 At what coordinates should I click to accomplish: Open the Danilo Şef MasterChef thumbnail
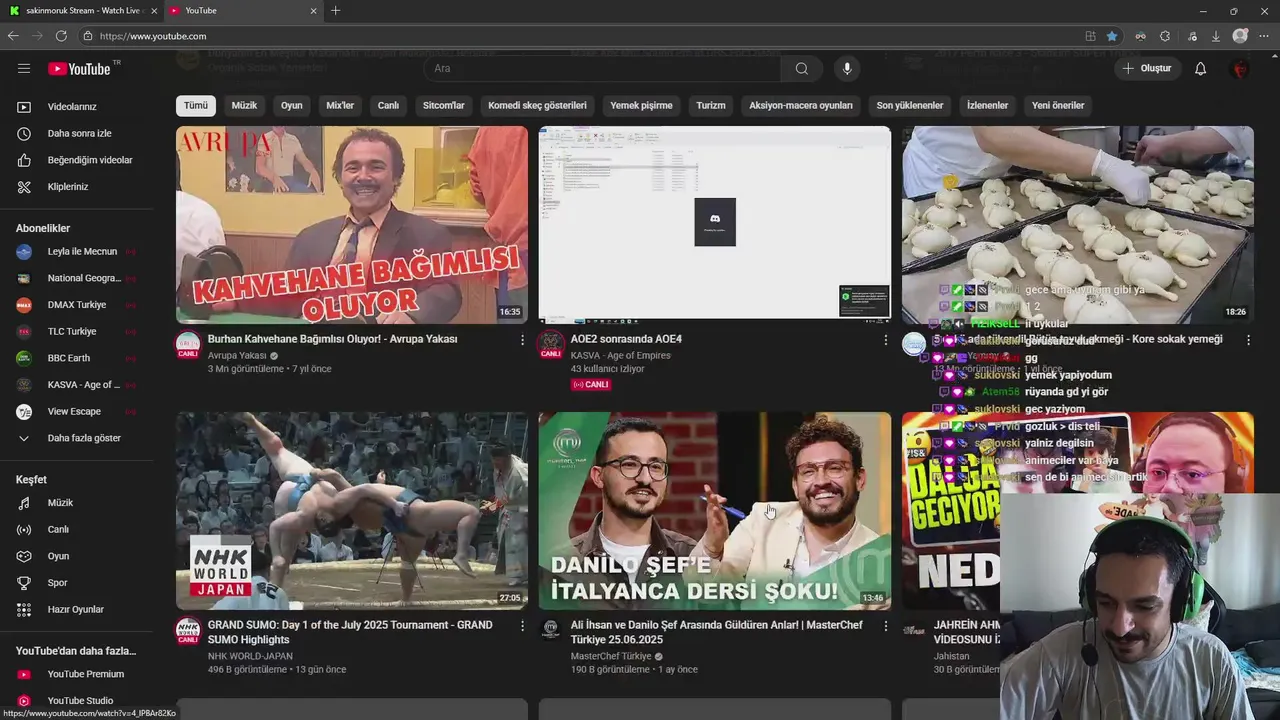(714, 510)
